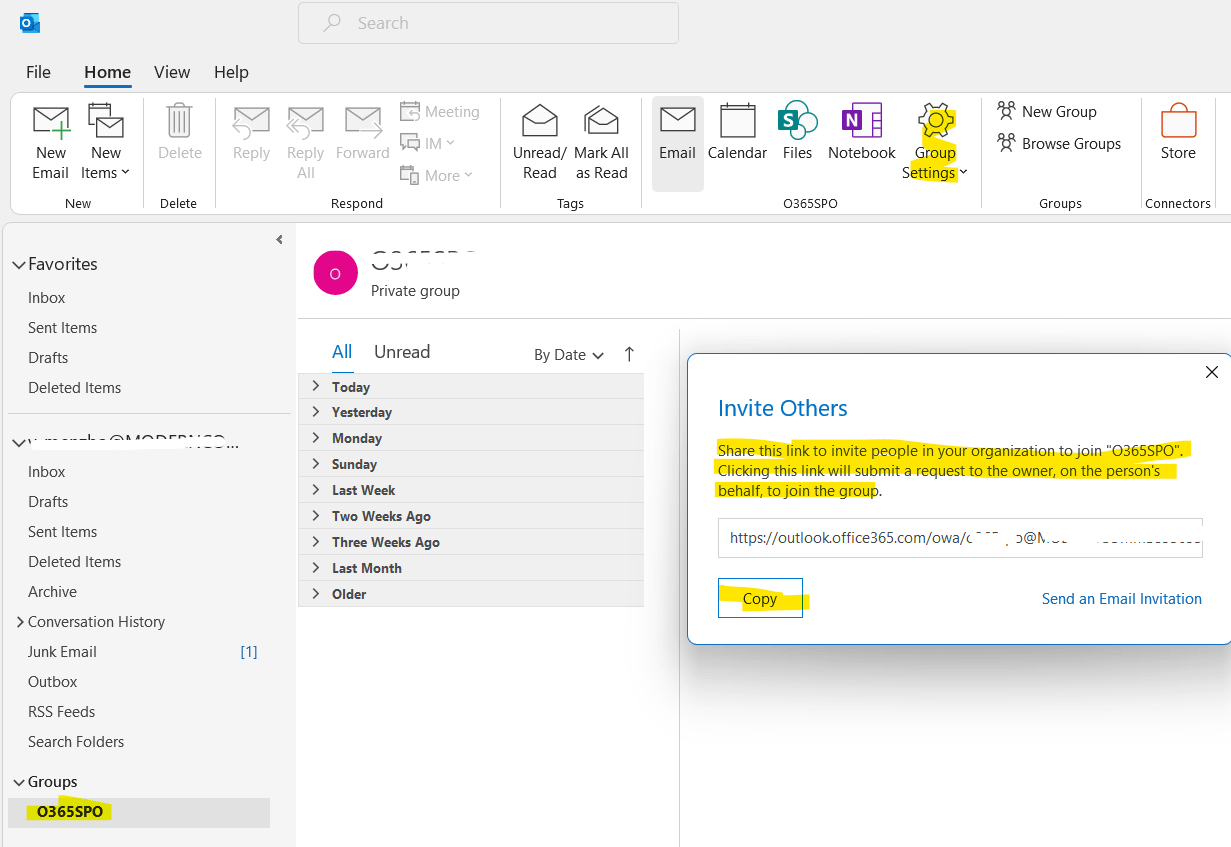
Task: Open the More dropdown in Respond
Action: click(x=436, y=175)
